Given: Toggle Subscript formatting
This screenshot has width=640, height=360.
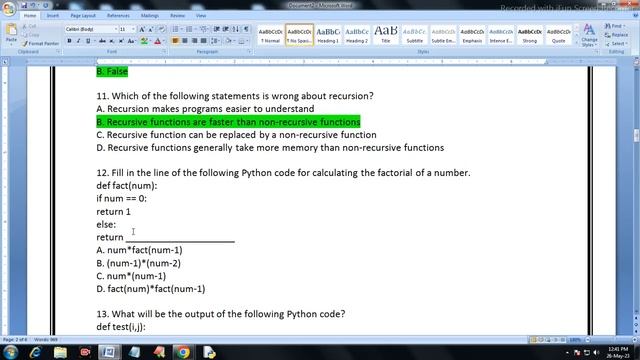Looking at the screenshot, I should (111, 41).
